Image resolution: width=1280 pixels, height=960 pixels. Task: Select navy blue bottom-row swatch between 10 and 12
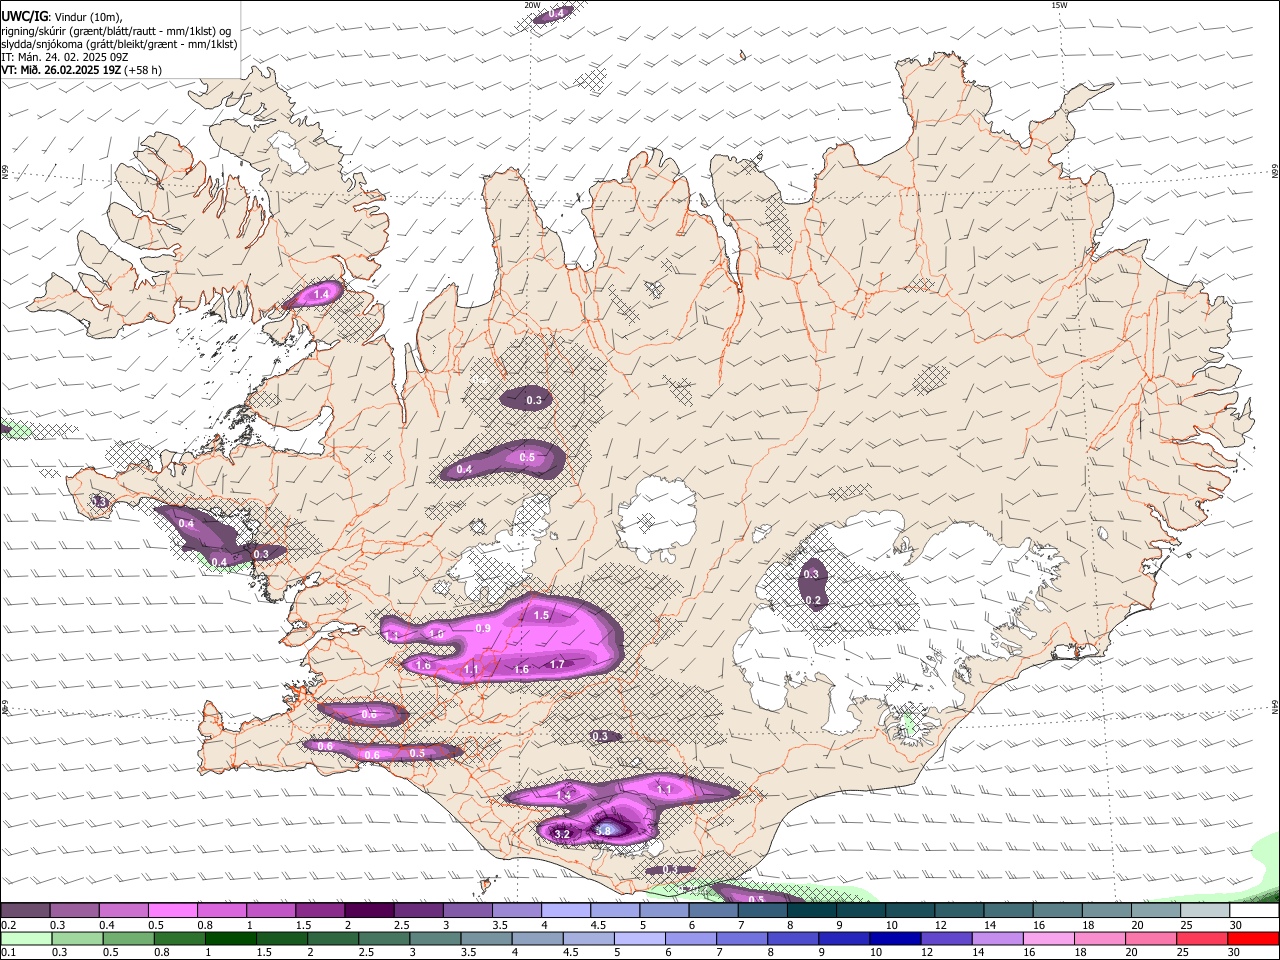point(894,938)
